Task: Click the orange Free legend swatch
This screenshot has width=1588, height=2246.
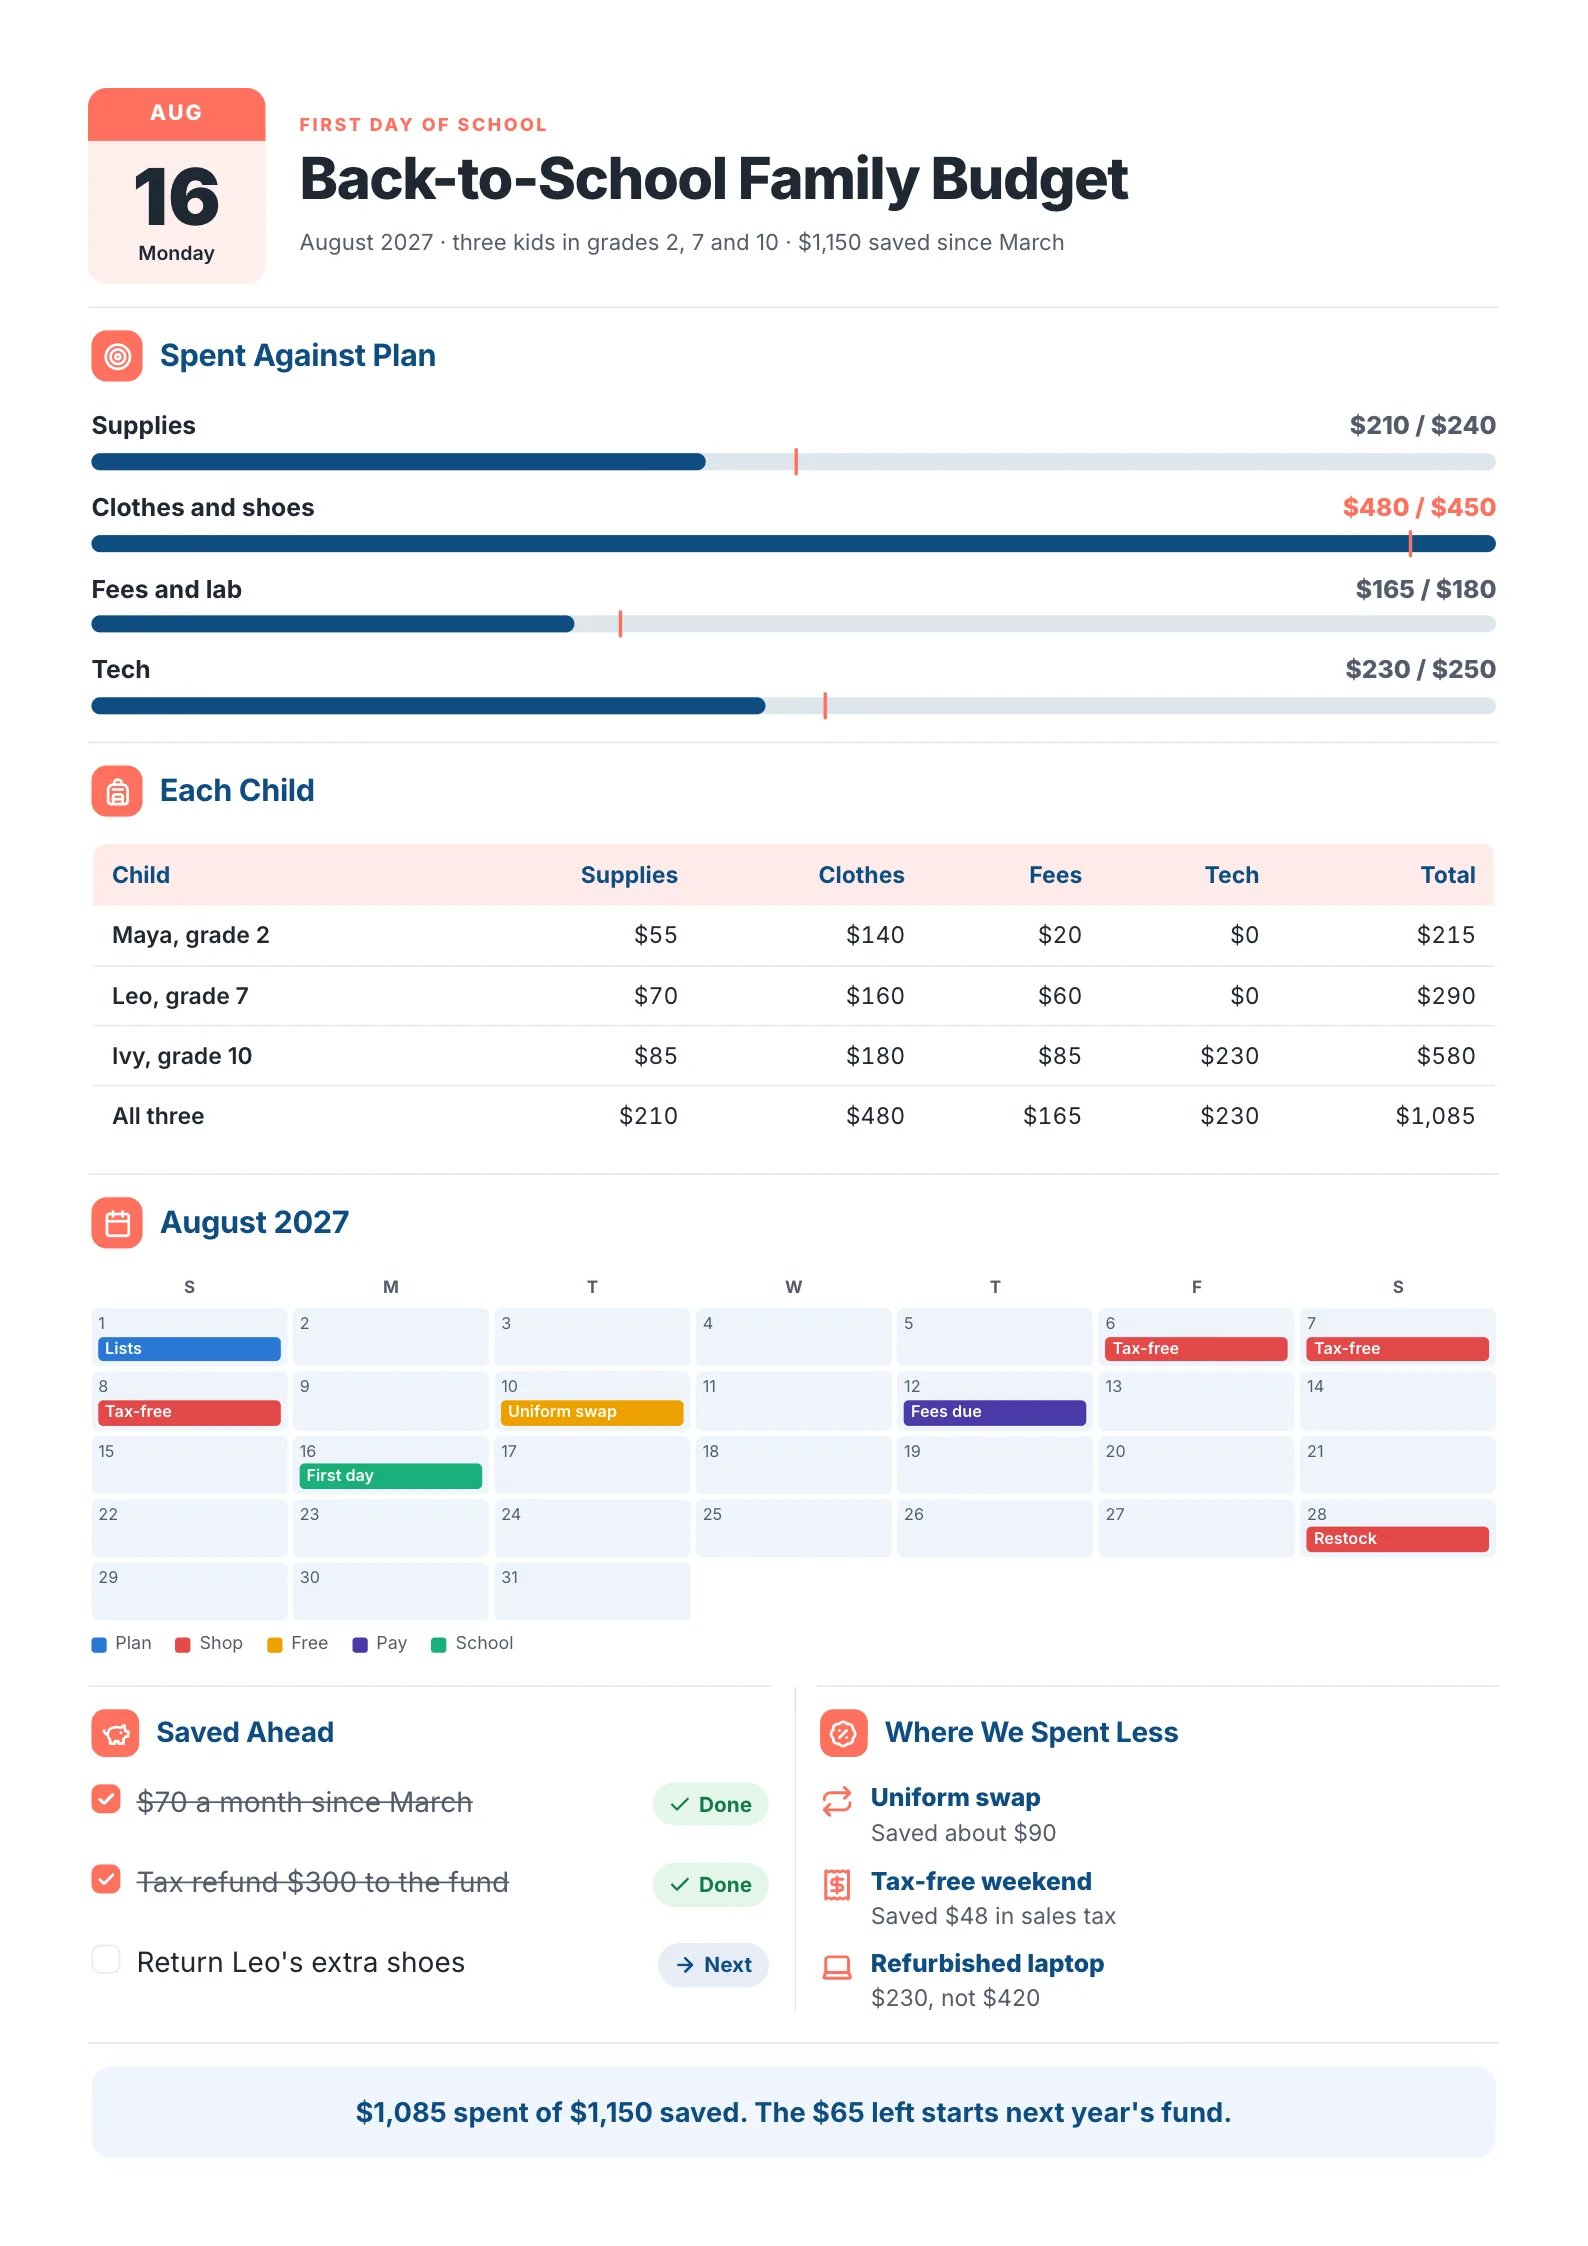Action: 275,1645
